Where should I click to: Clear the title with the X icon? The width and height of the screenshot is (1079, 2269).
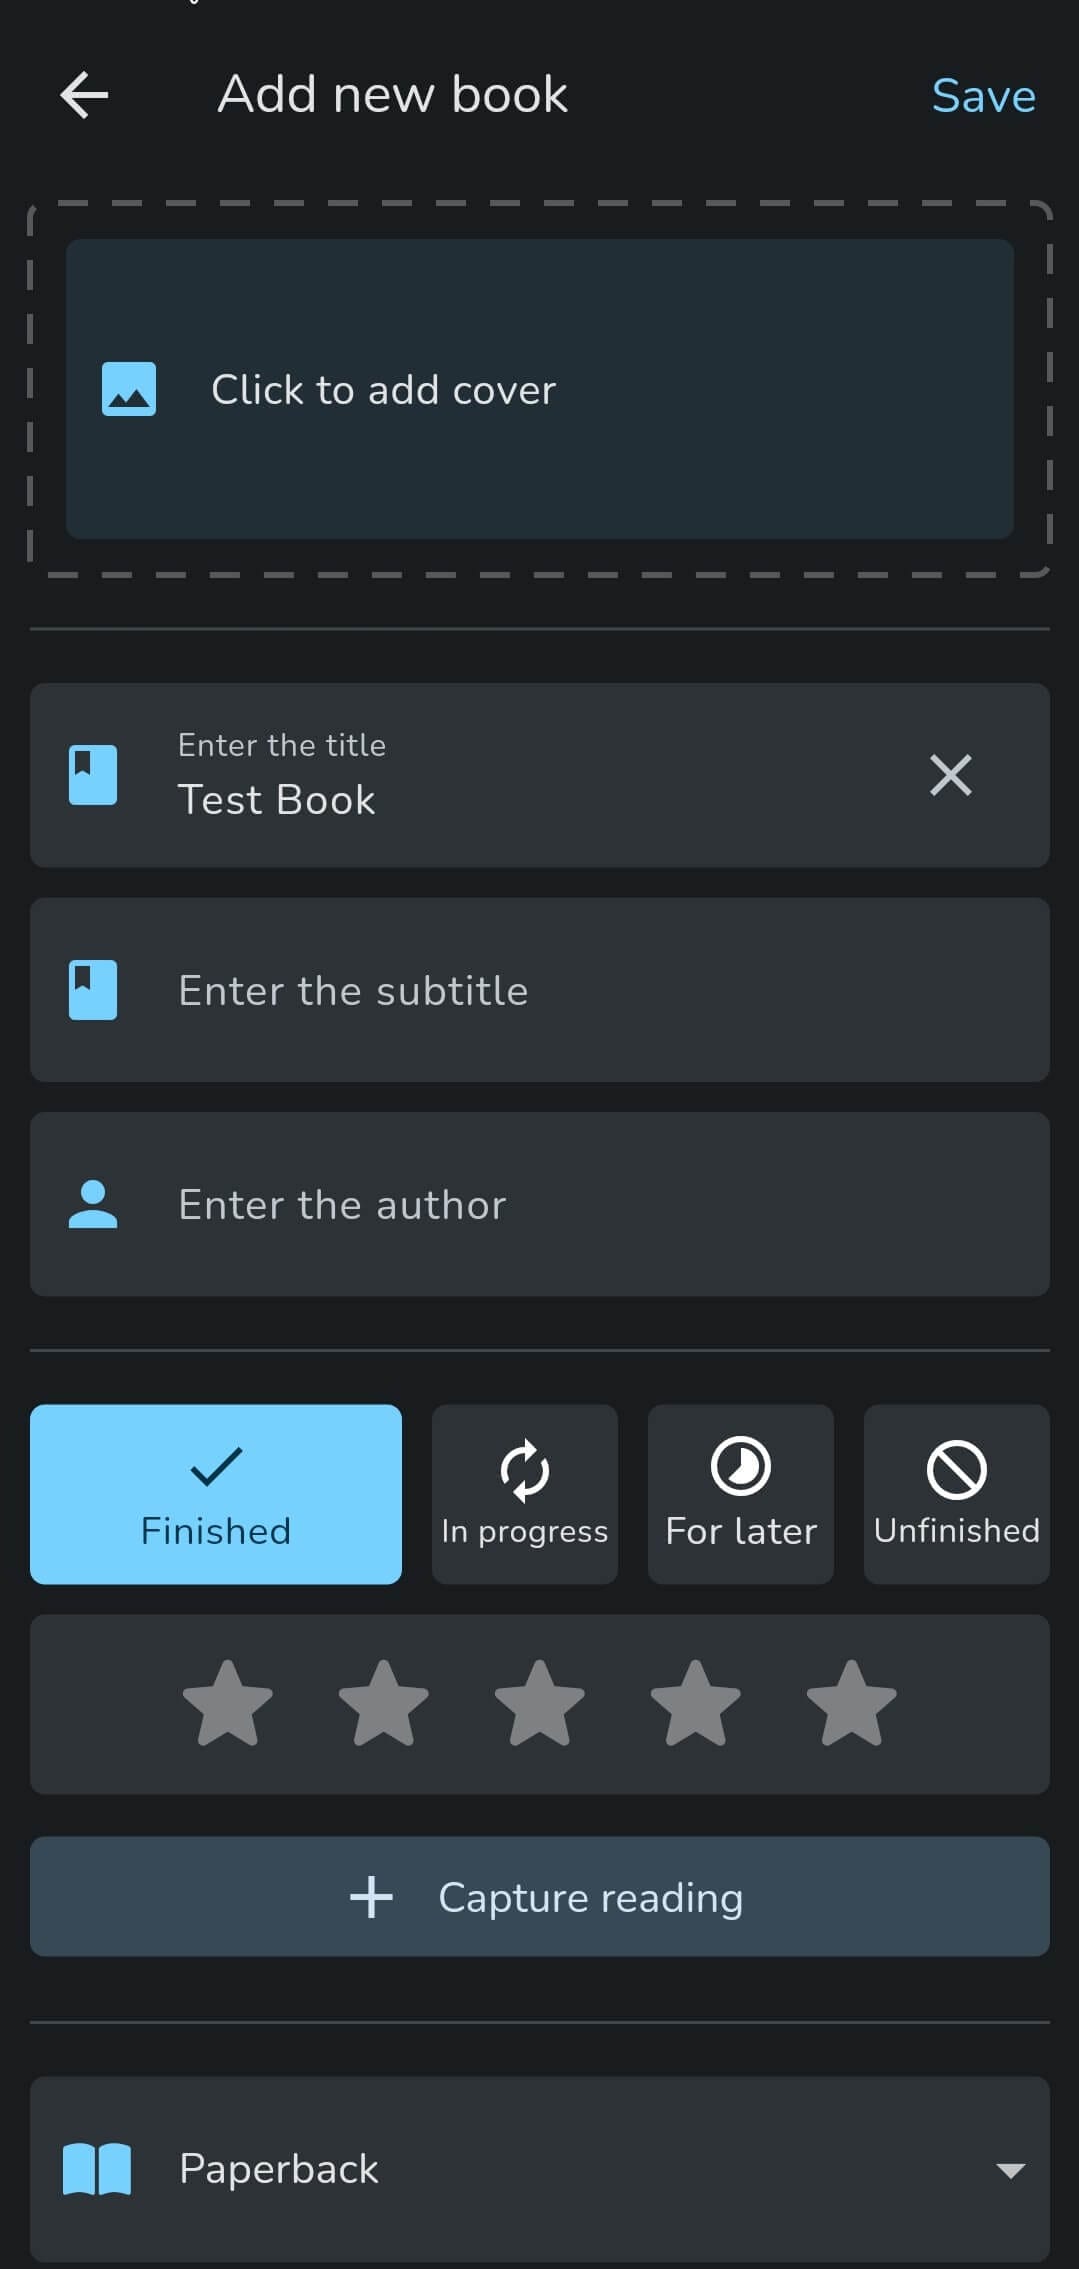coord(950,775)
